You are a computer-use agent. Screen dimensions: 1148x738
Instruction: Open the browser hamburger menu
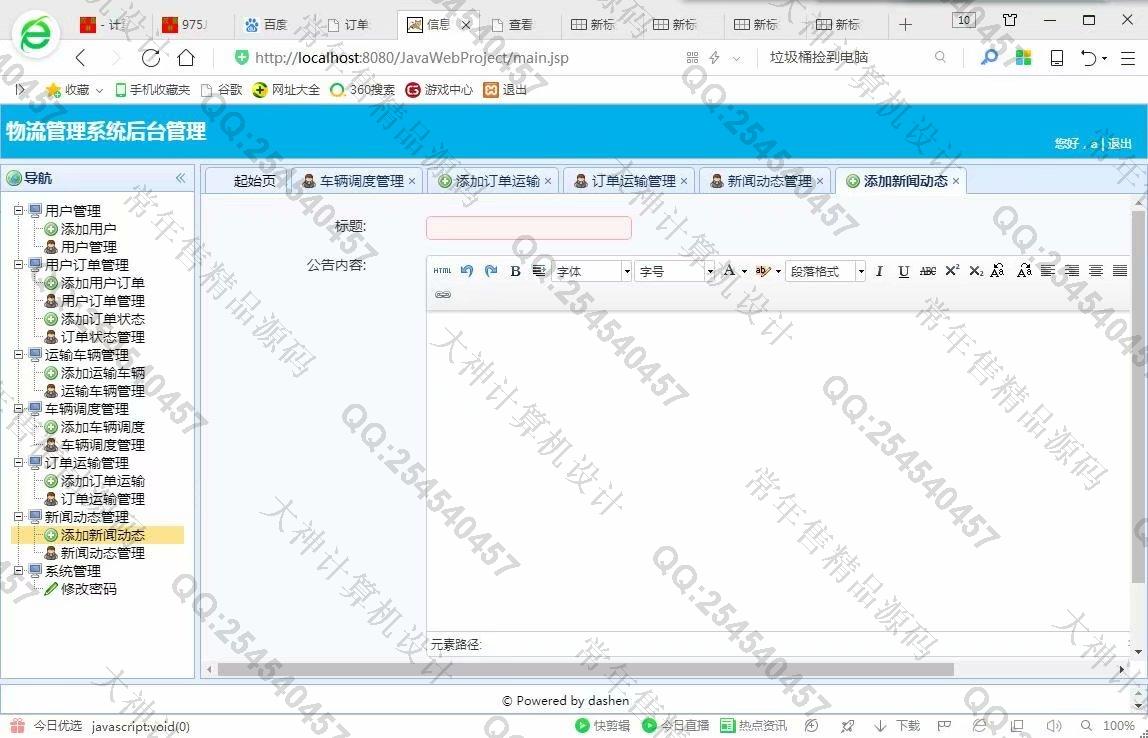coord(1128,58)
